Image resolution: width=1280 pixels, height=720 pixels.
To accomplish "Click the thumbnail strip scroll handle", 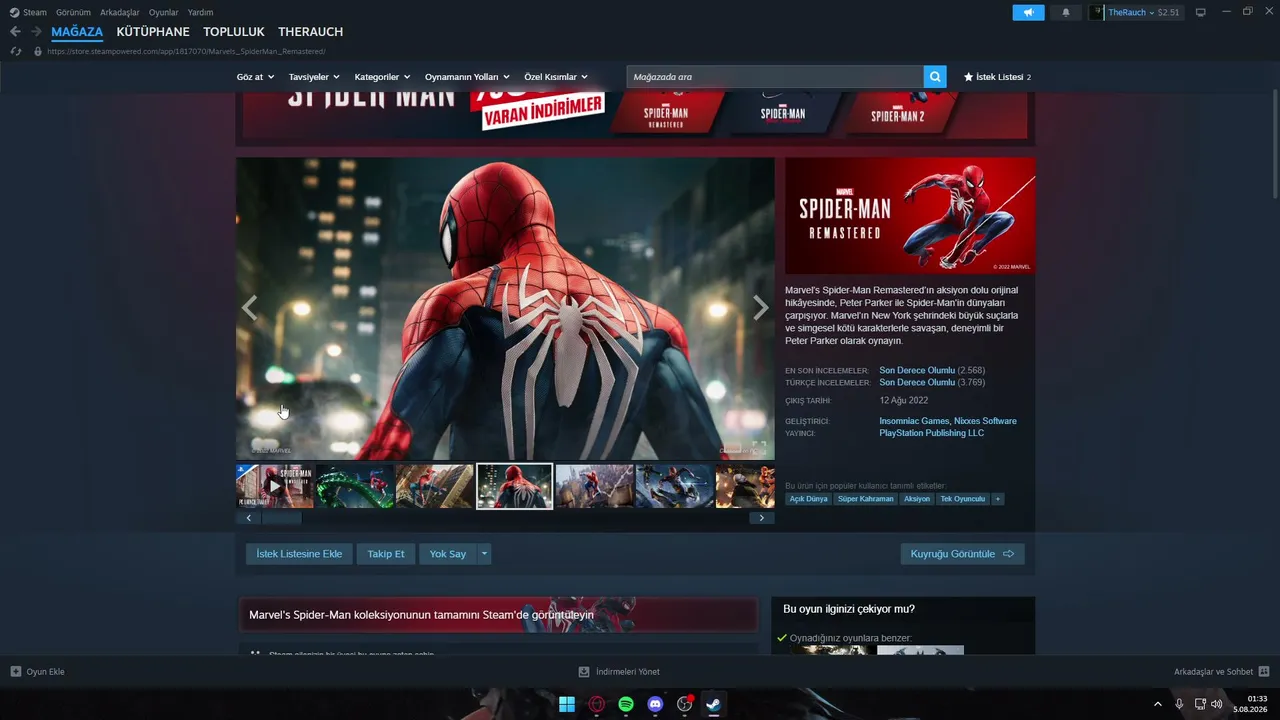I will coord(281,518).
